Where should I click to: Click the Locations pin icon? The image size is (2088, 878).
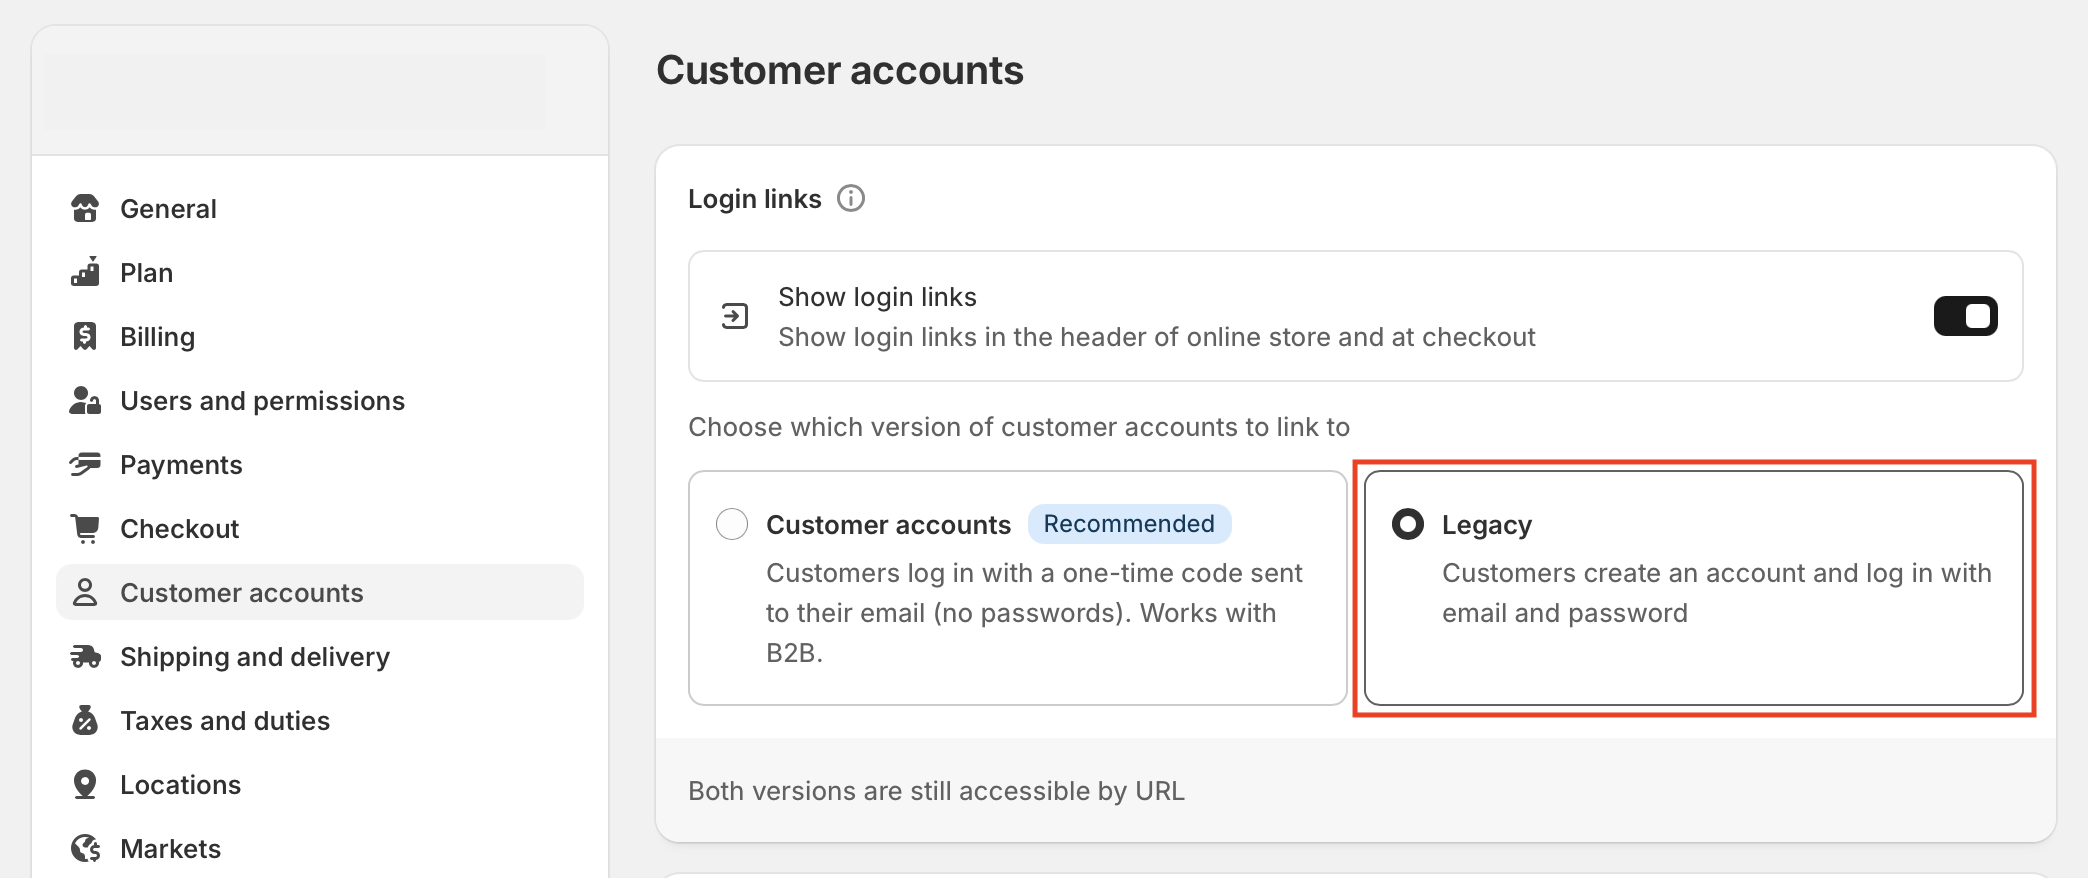[x=85, y=785]
